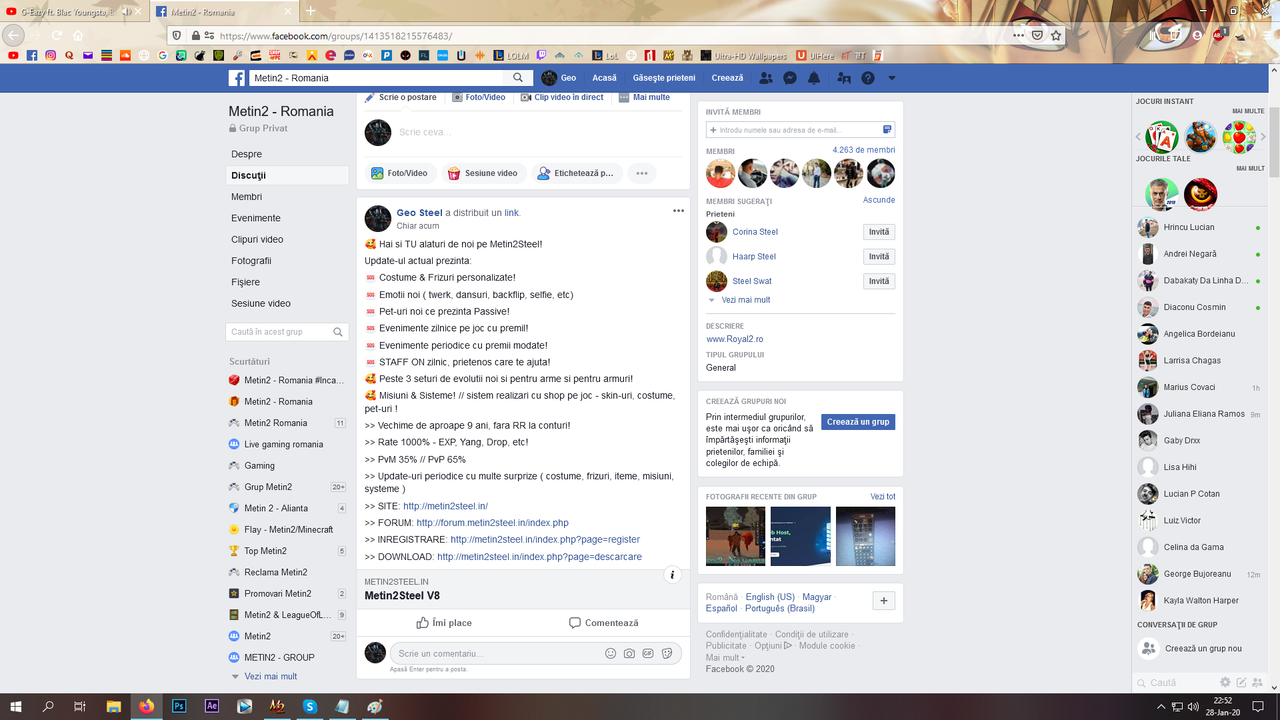Image resolution: width=1280 pixels, height=720 pixels.
Task: Open Skype from the taskbar
Action: [310, 706]
